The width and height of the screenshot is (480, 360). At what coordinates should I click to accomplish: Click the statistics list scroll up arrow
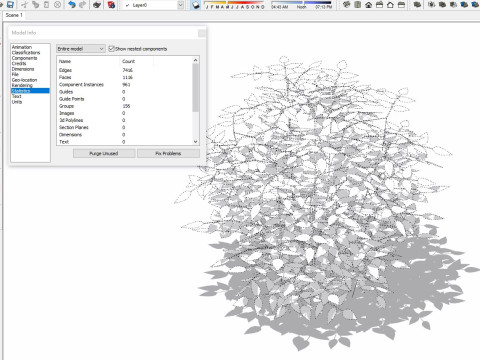[196, 60]
